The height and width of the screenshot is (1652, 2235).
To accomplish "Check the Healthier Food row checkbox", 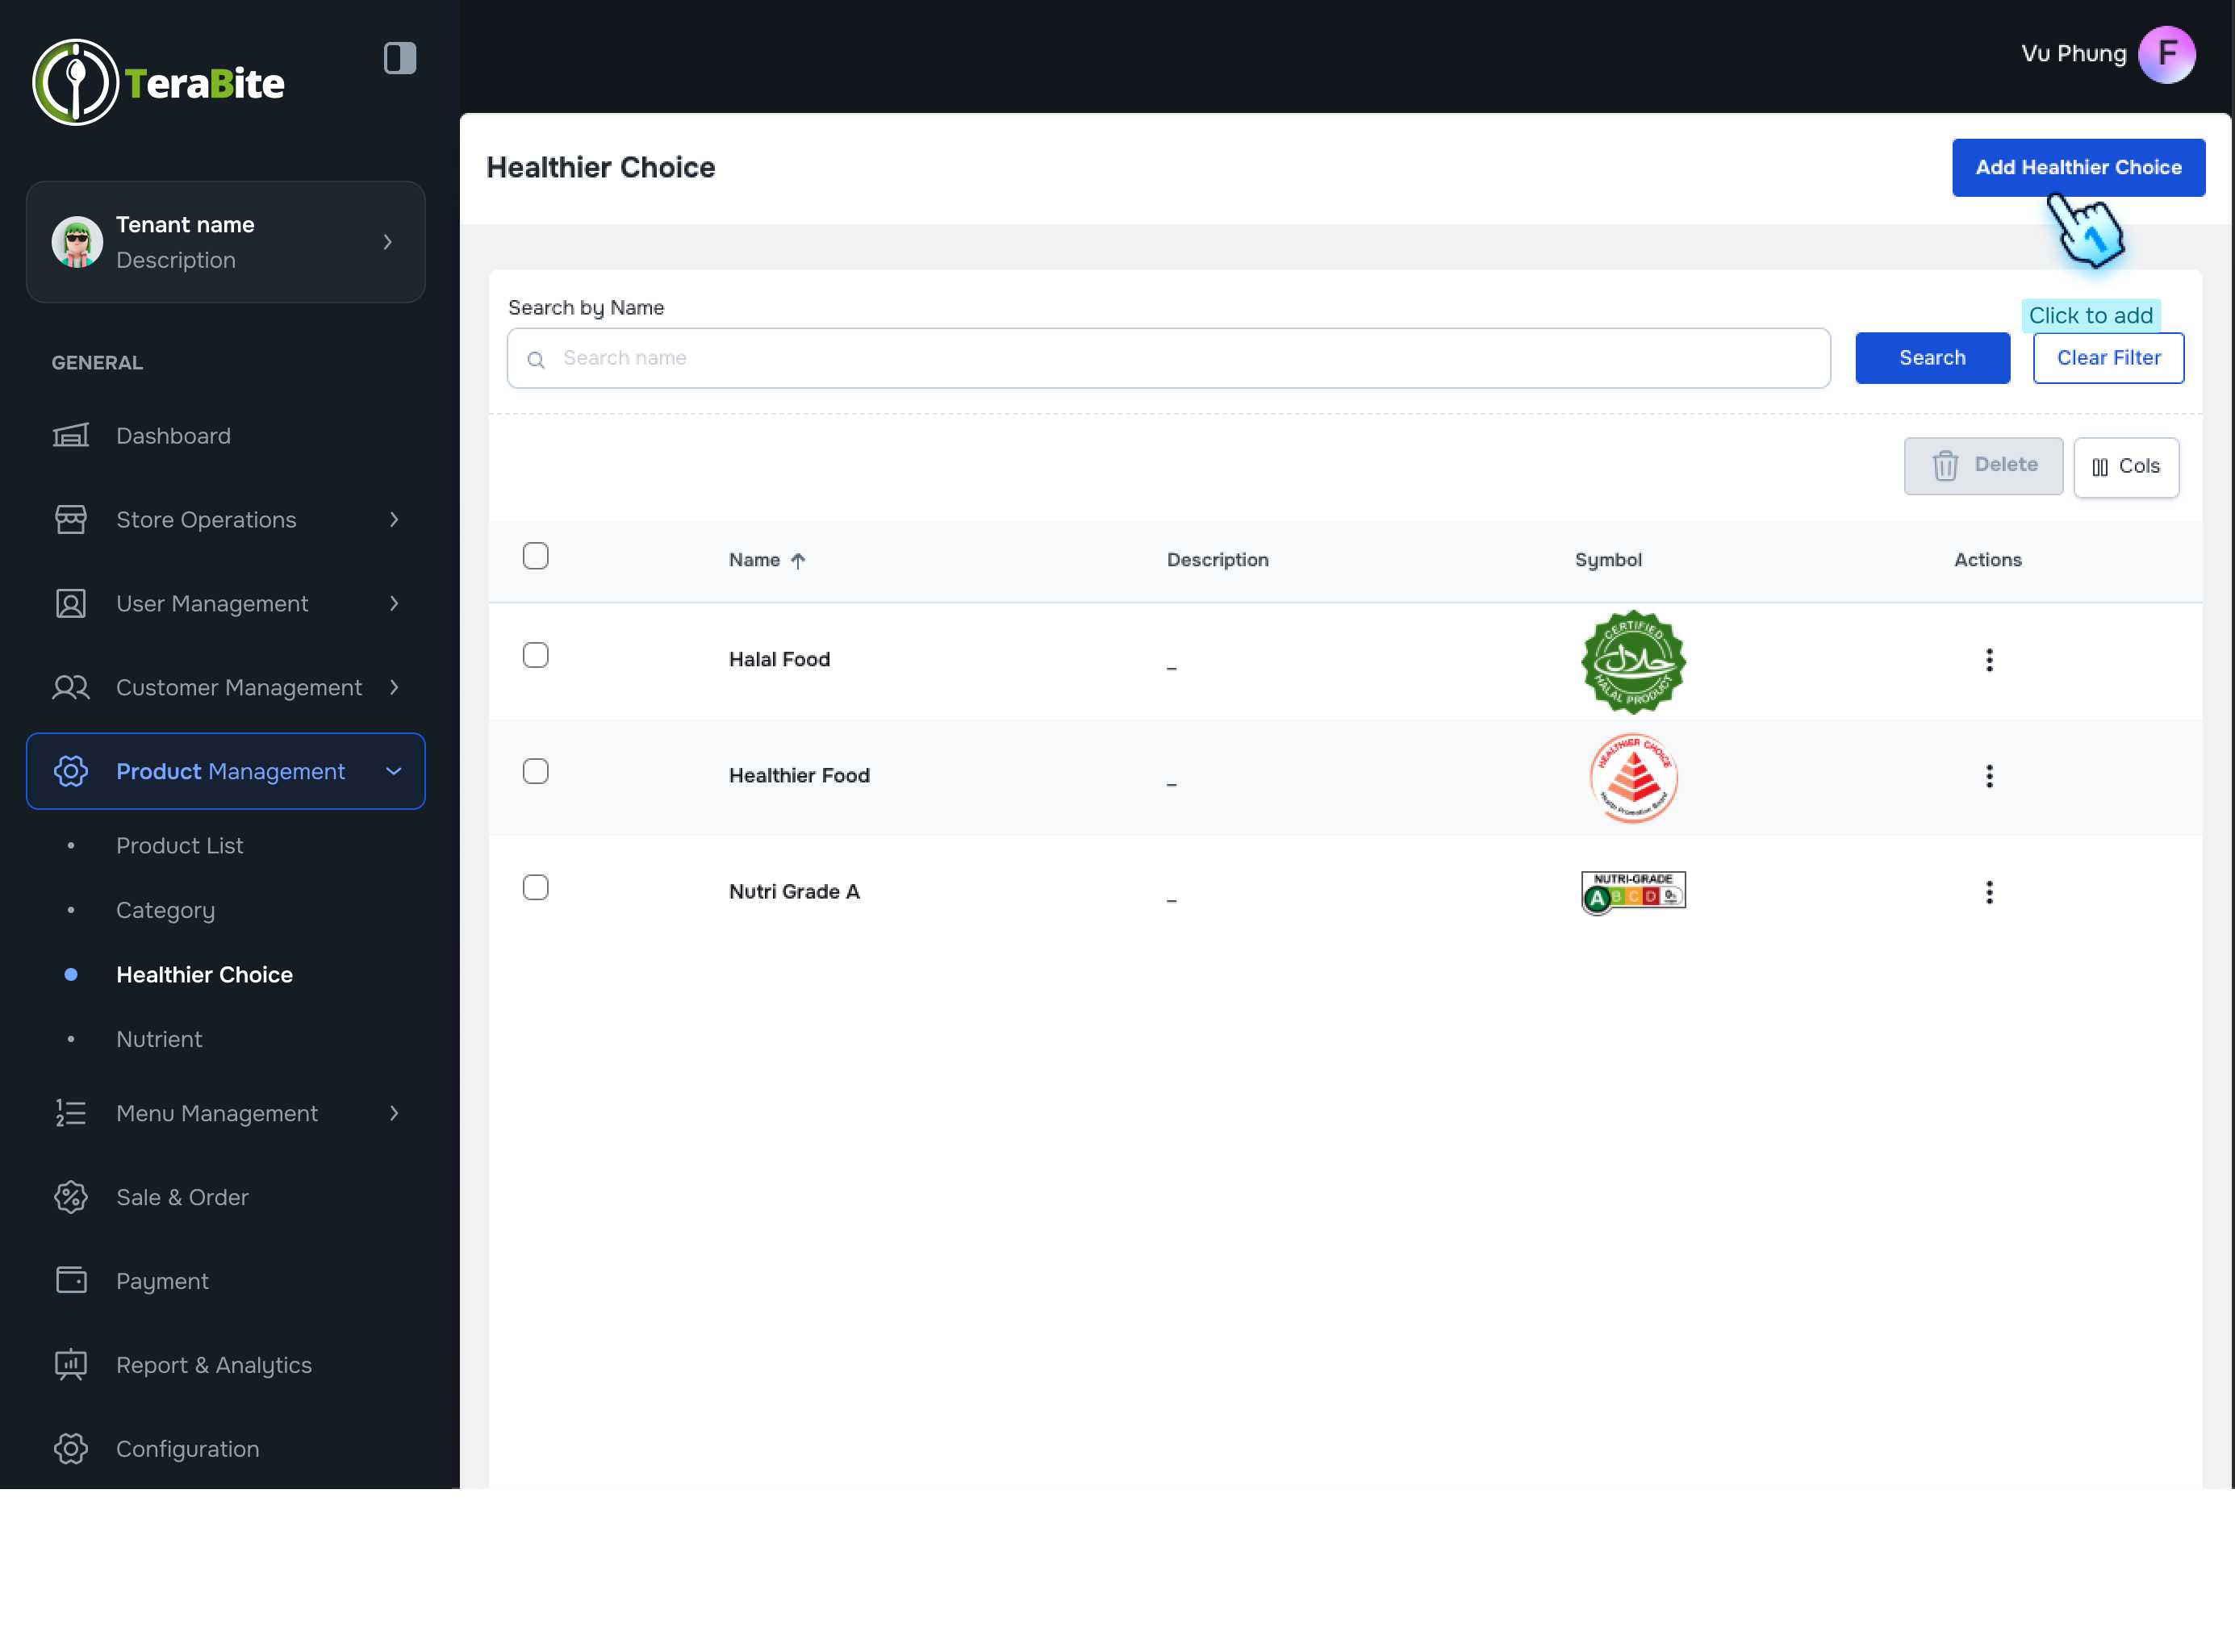I will point(536,772).
